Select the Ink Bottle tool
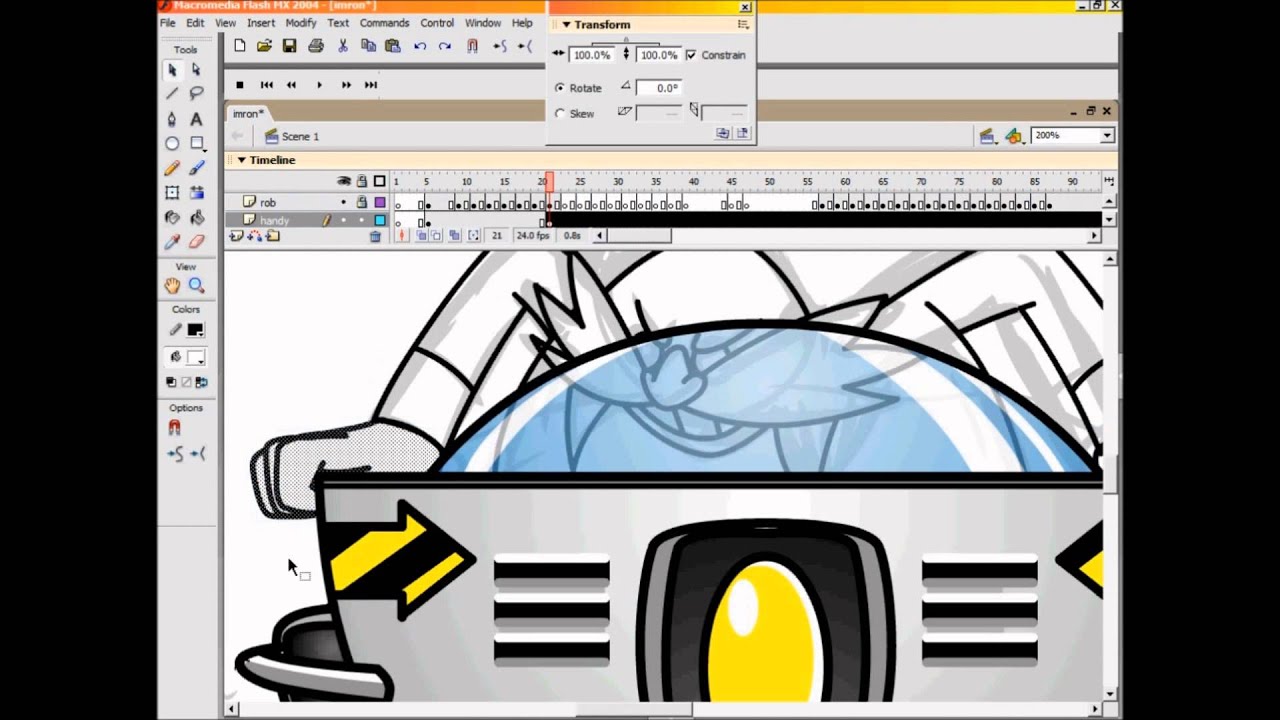The width and height of the screenshot is (1280, 720). pyautogui.click(x=172, y=217)
